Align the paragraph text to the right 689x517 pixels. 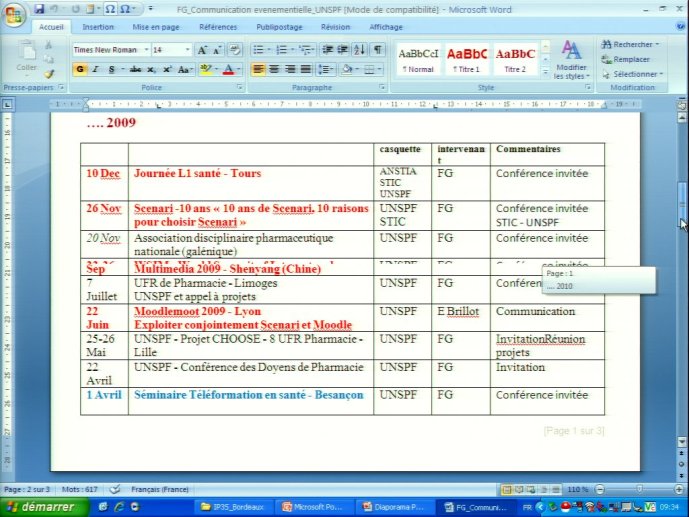(x=290, y=69)
